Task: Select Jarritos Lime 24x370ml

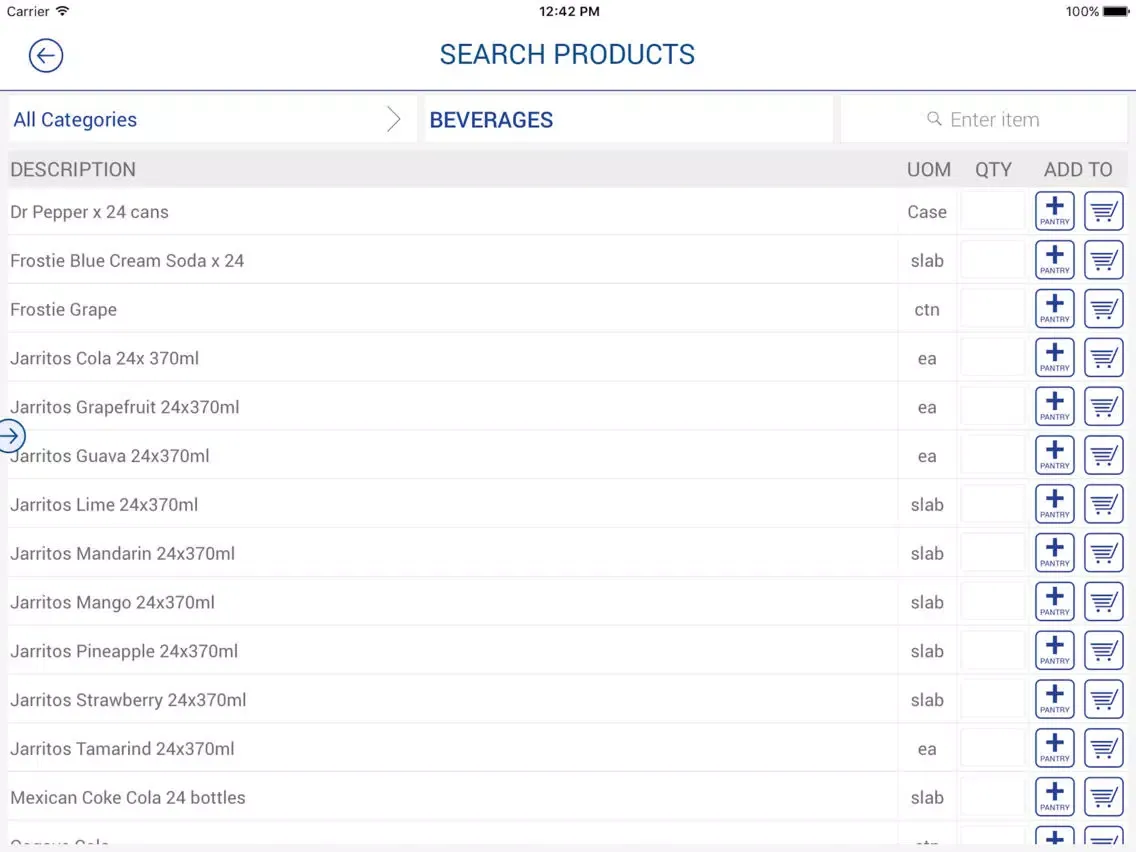Action: [104, 504]
